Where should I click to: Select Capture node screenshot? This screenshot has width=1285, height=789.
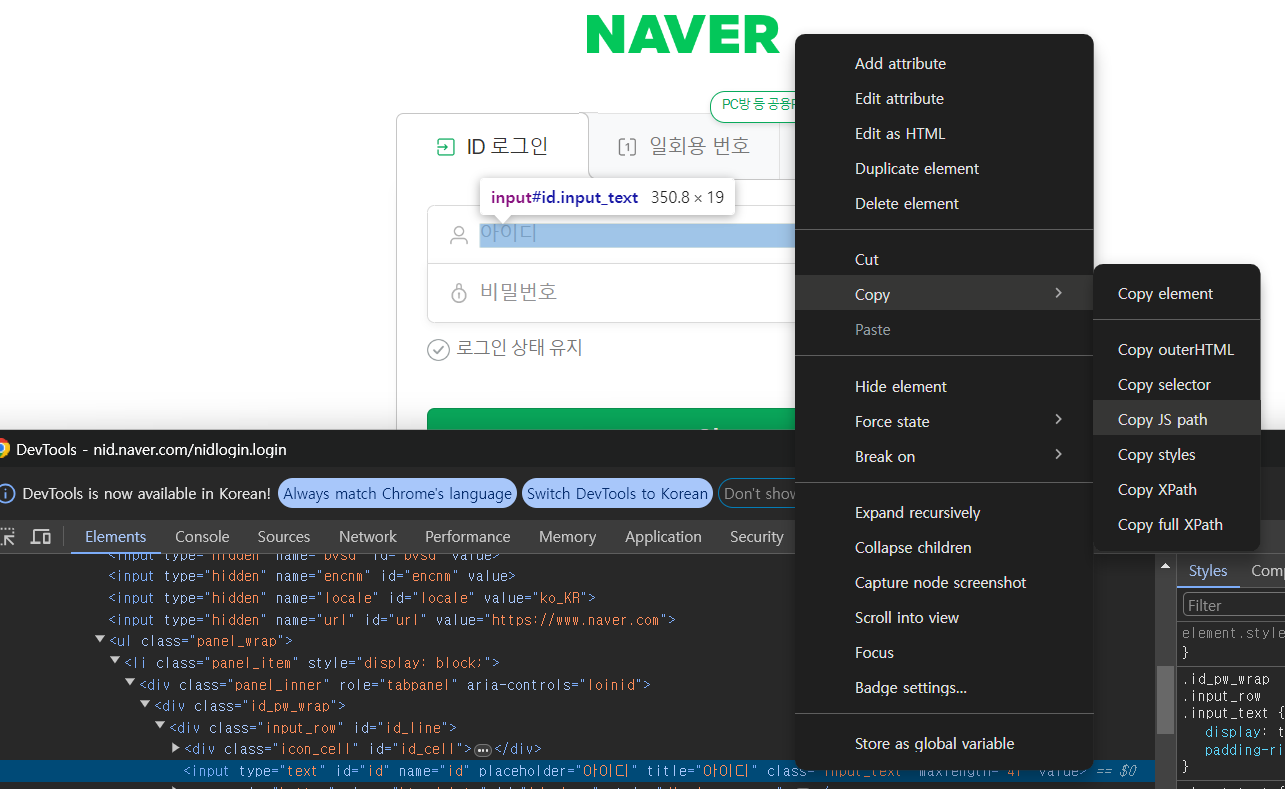tap(944, 582)
